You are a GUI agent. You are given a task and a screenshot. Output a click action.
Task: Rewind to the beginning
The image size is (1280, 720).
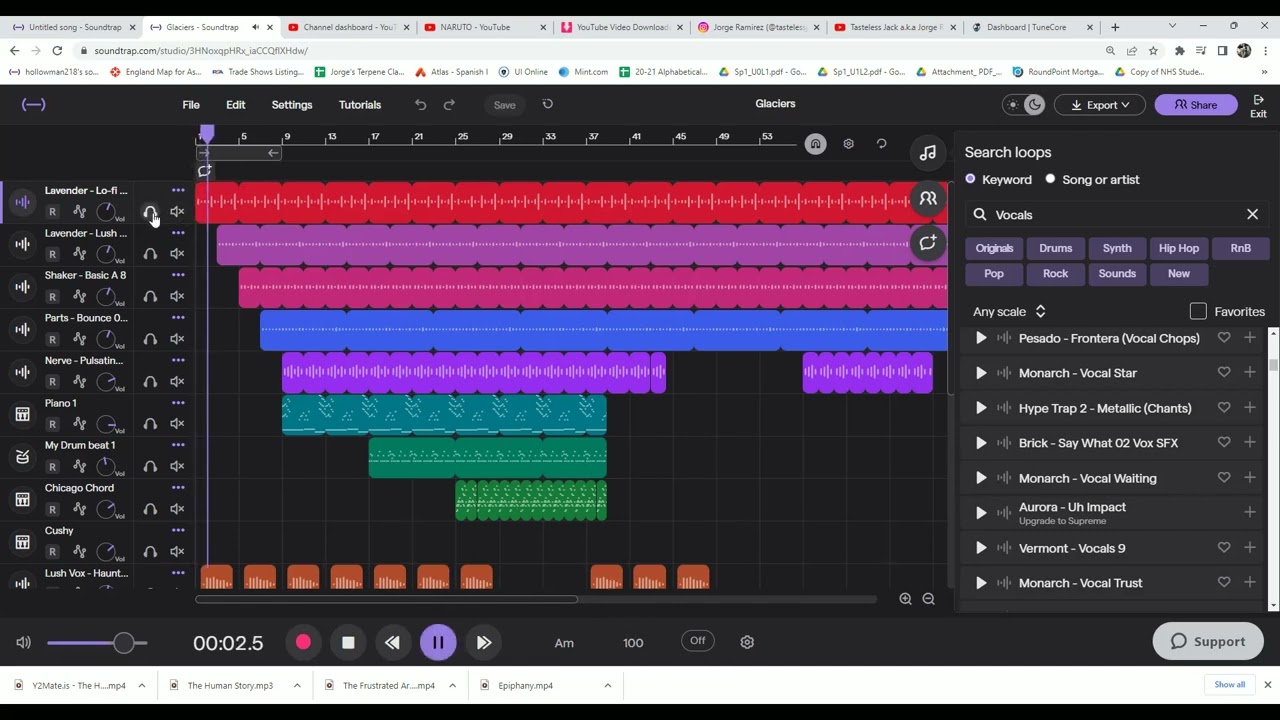[392, 643]
